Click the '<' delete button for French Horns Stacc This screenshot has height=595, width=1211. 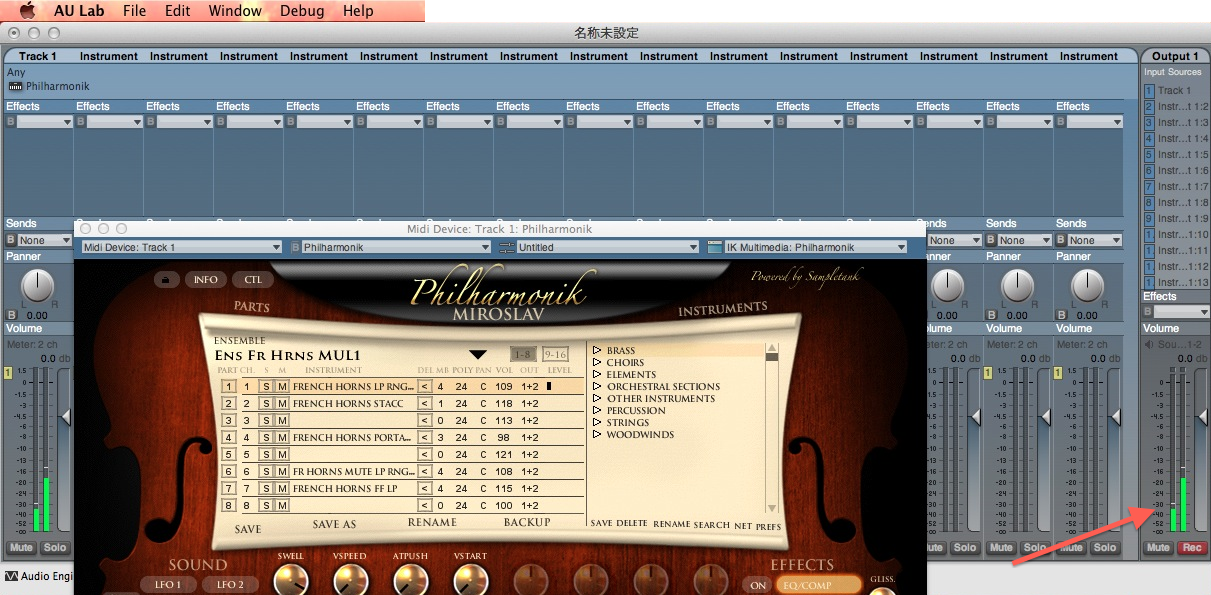pyautogui.click(x=424, y=403)
